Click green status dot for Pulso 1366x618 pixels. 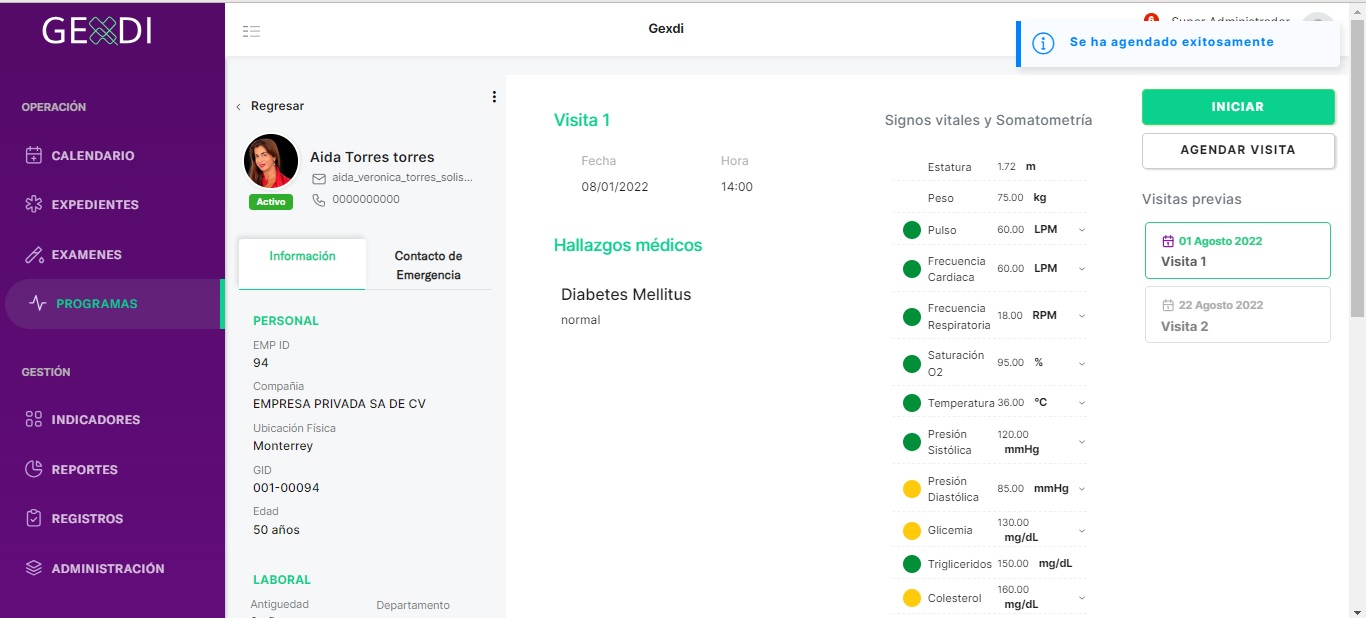(912, 230)
